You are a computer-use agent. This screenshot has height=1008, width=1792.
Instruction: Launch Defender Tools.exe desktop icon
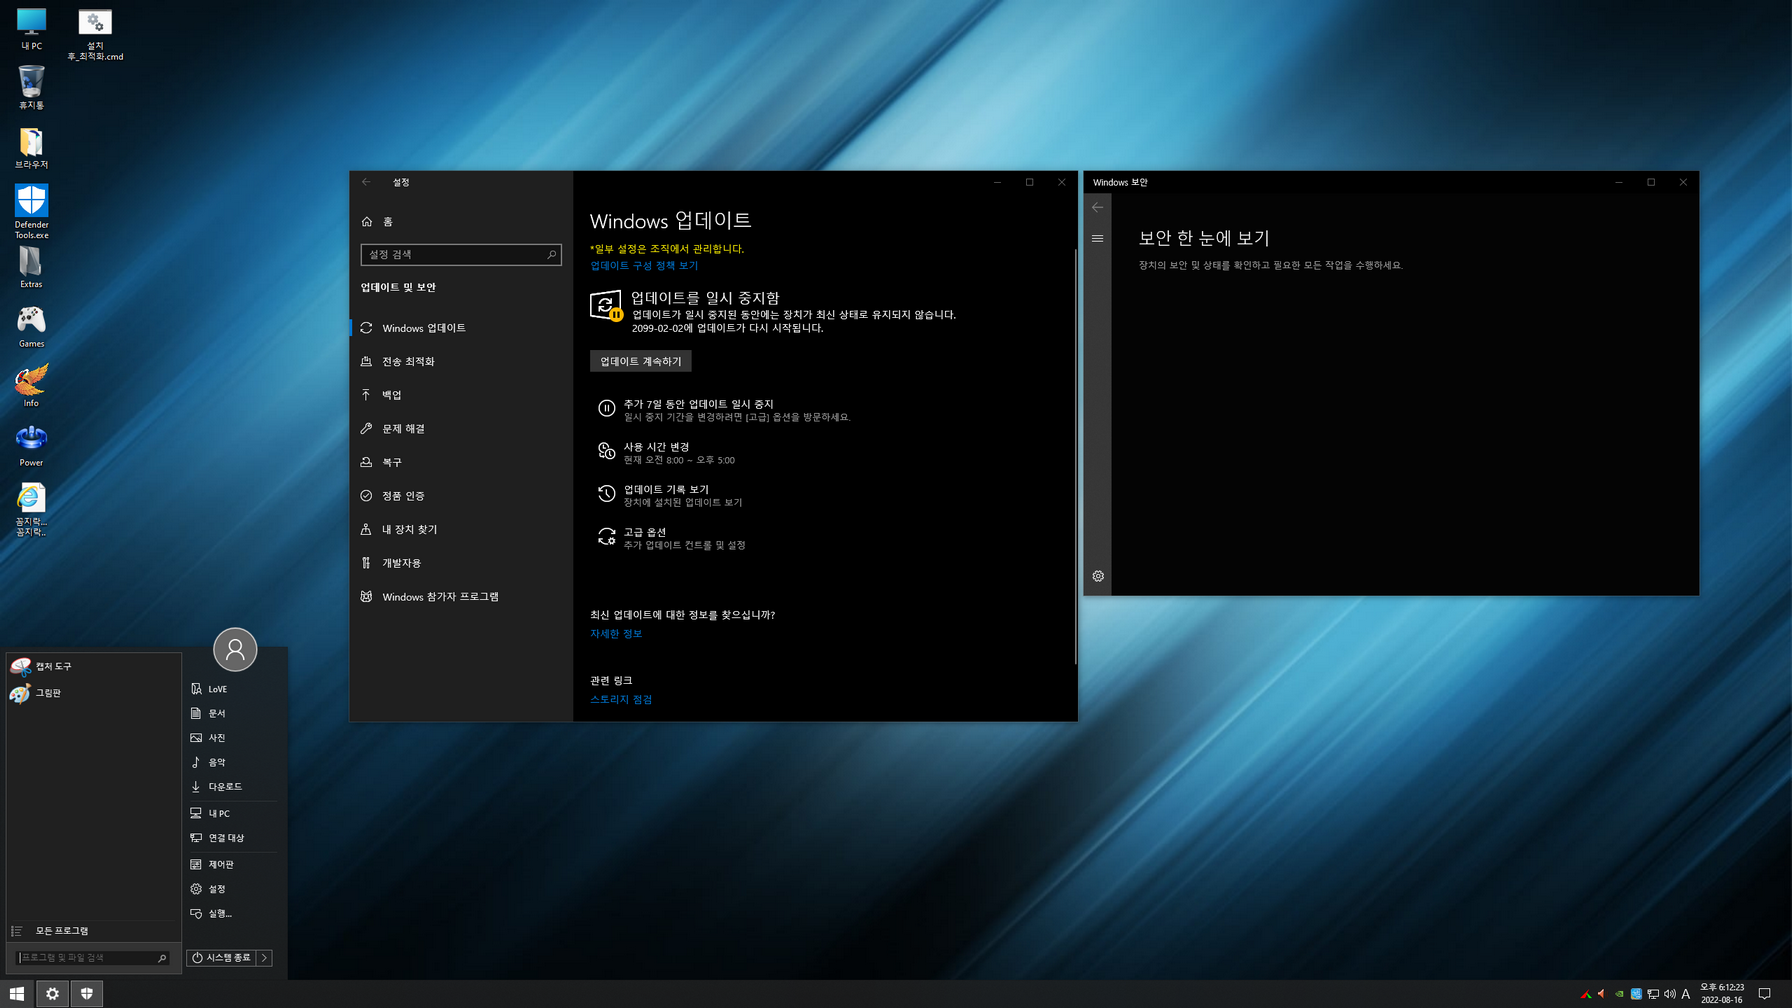[x=31, y=211]
